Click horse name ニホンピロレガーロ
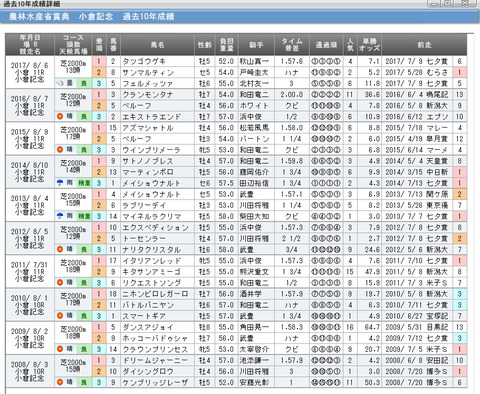The image size is (480, 394). [155, 294]
